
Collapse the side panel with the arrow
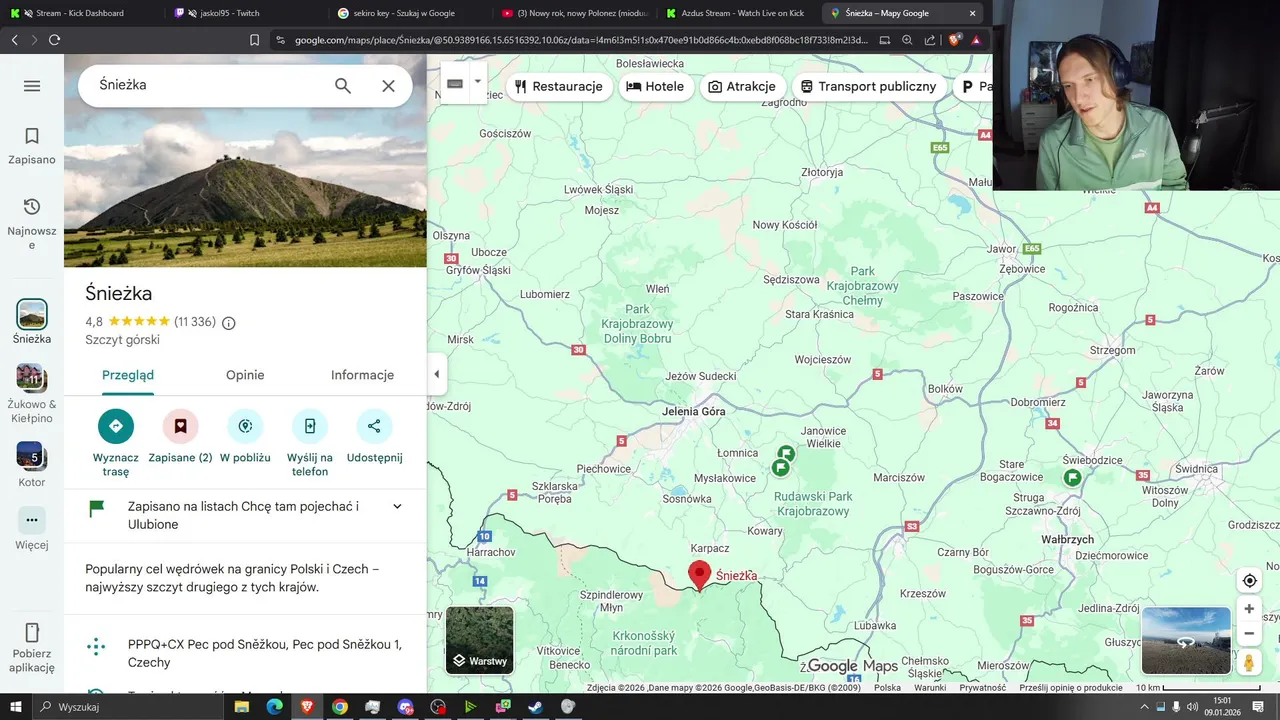(x=436, y=374)
